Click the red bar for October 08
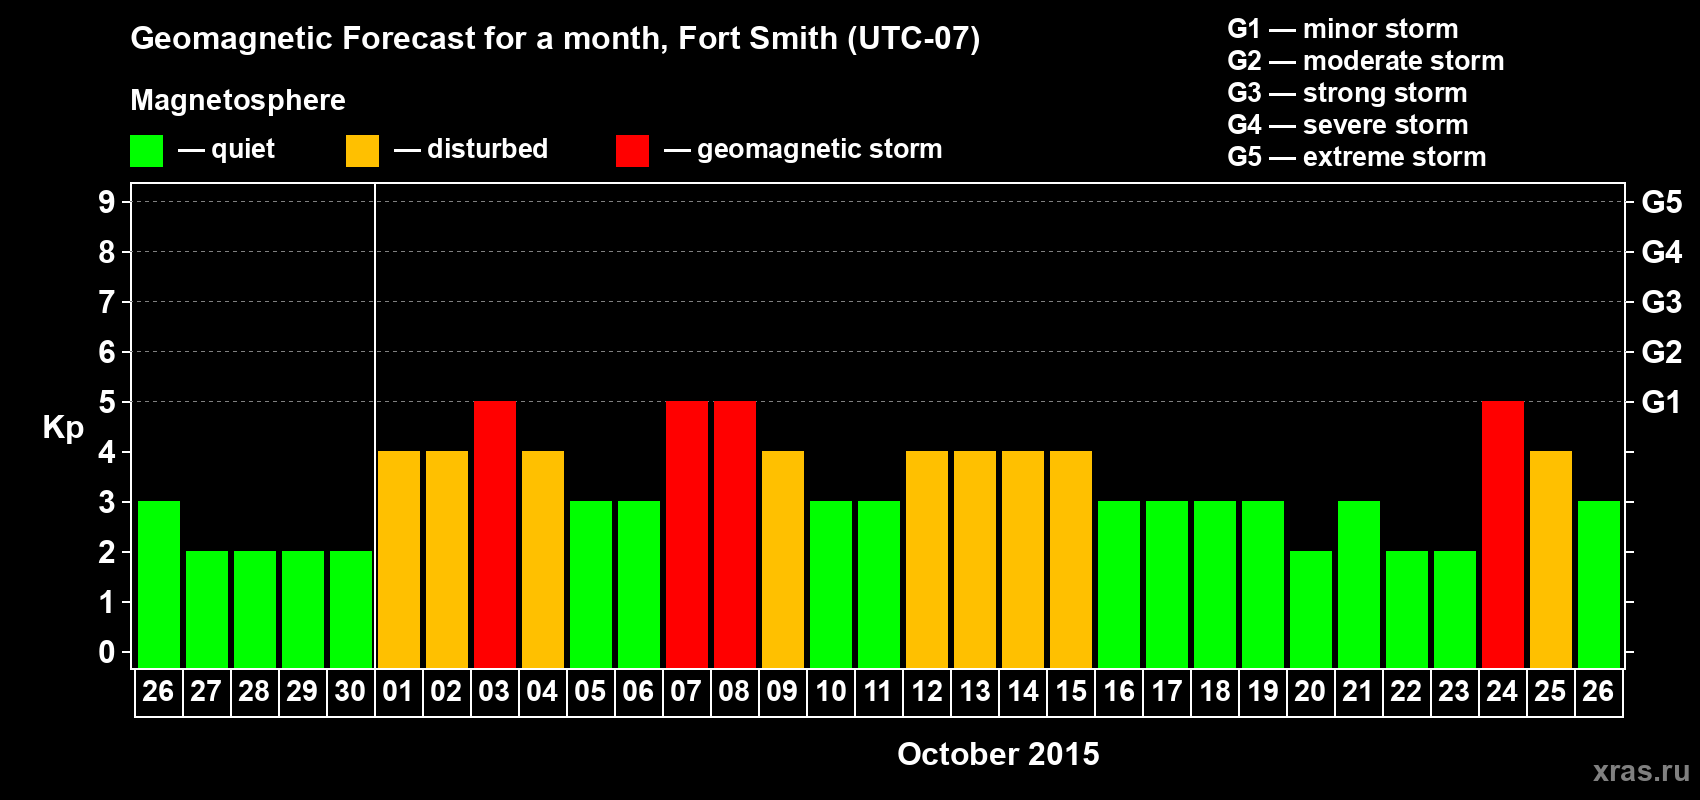Screen dimensions: 1700x800 (735, 534)
